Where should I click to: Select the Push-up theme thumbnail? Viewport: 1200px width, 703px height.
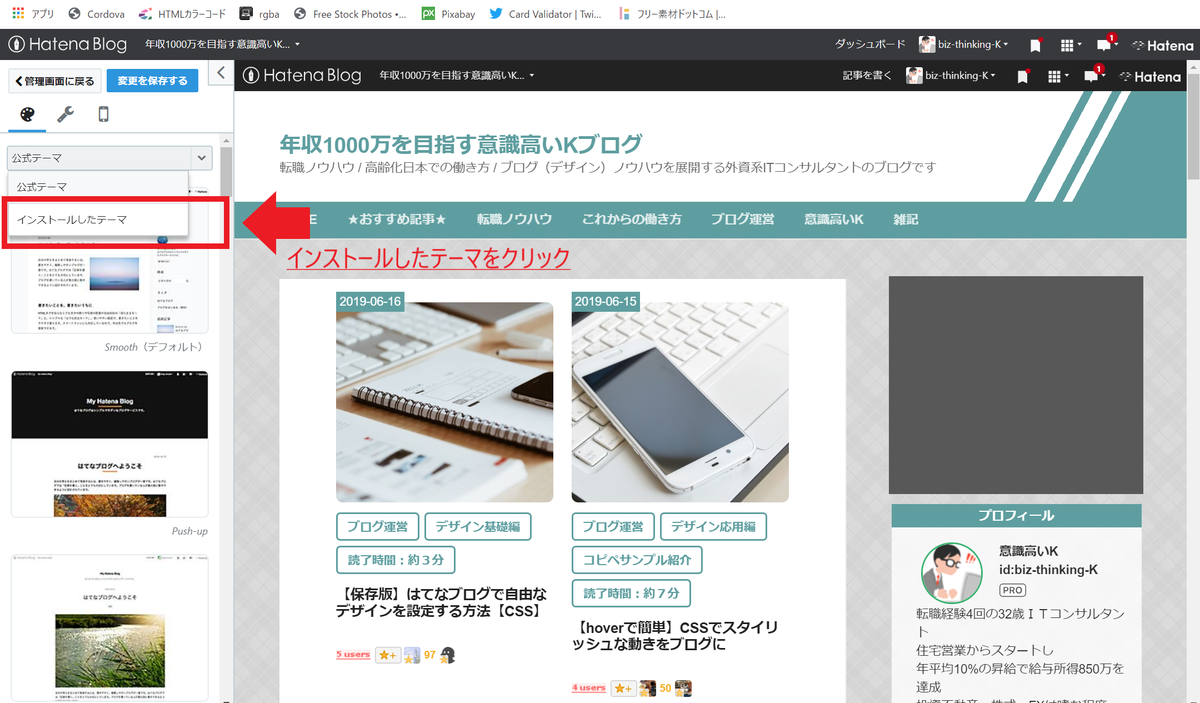[x=109, y=444]
